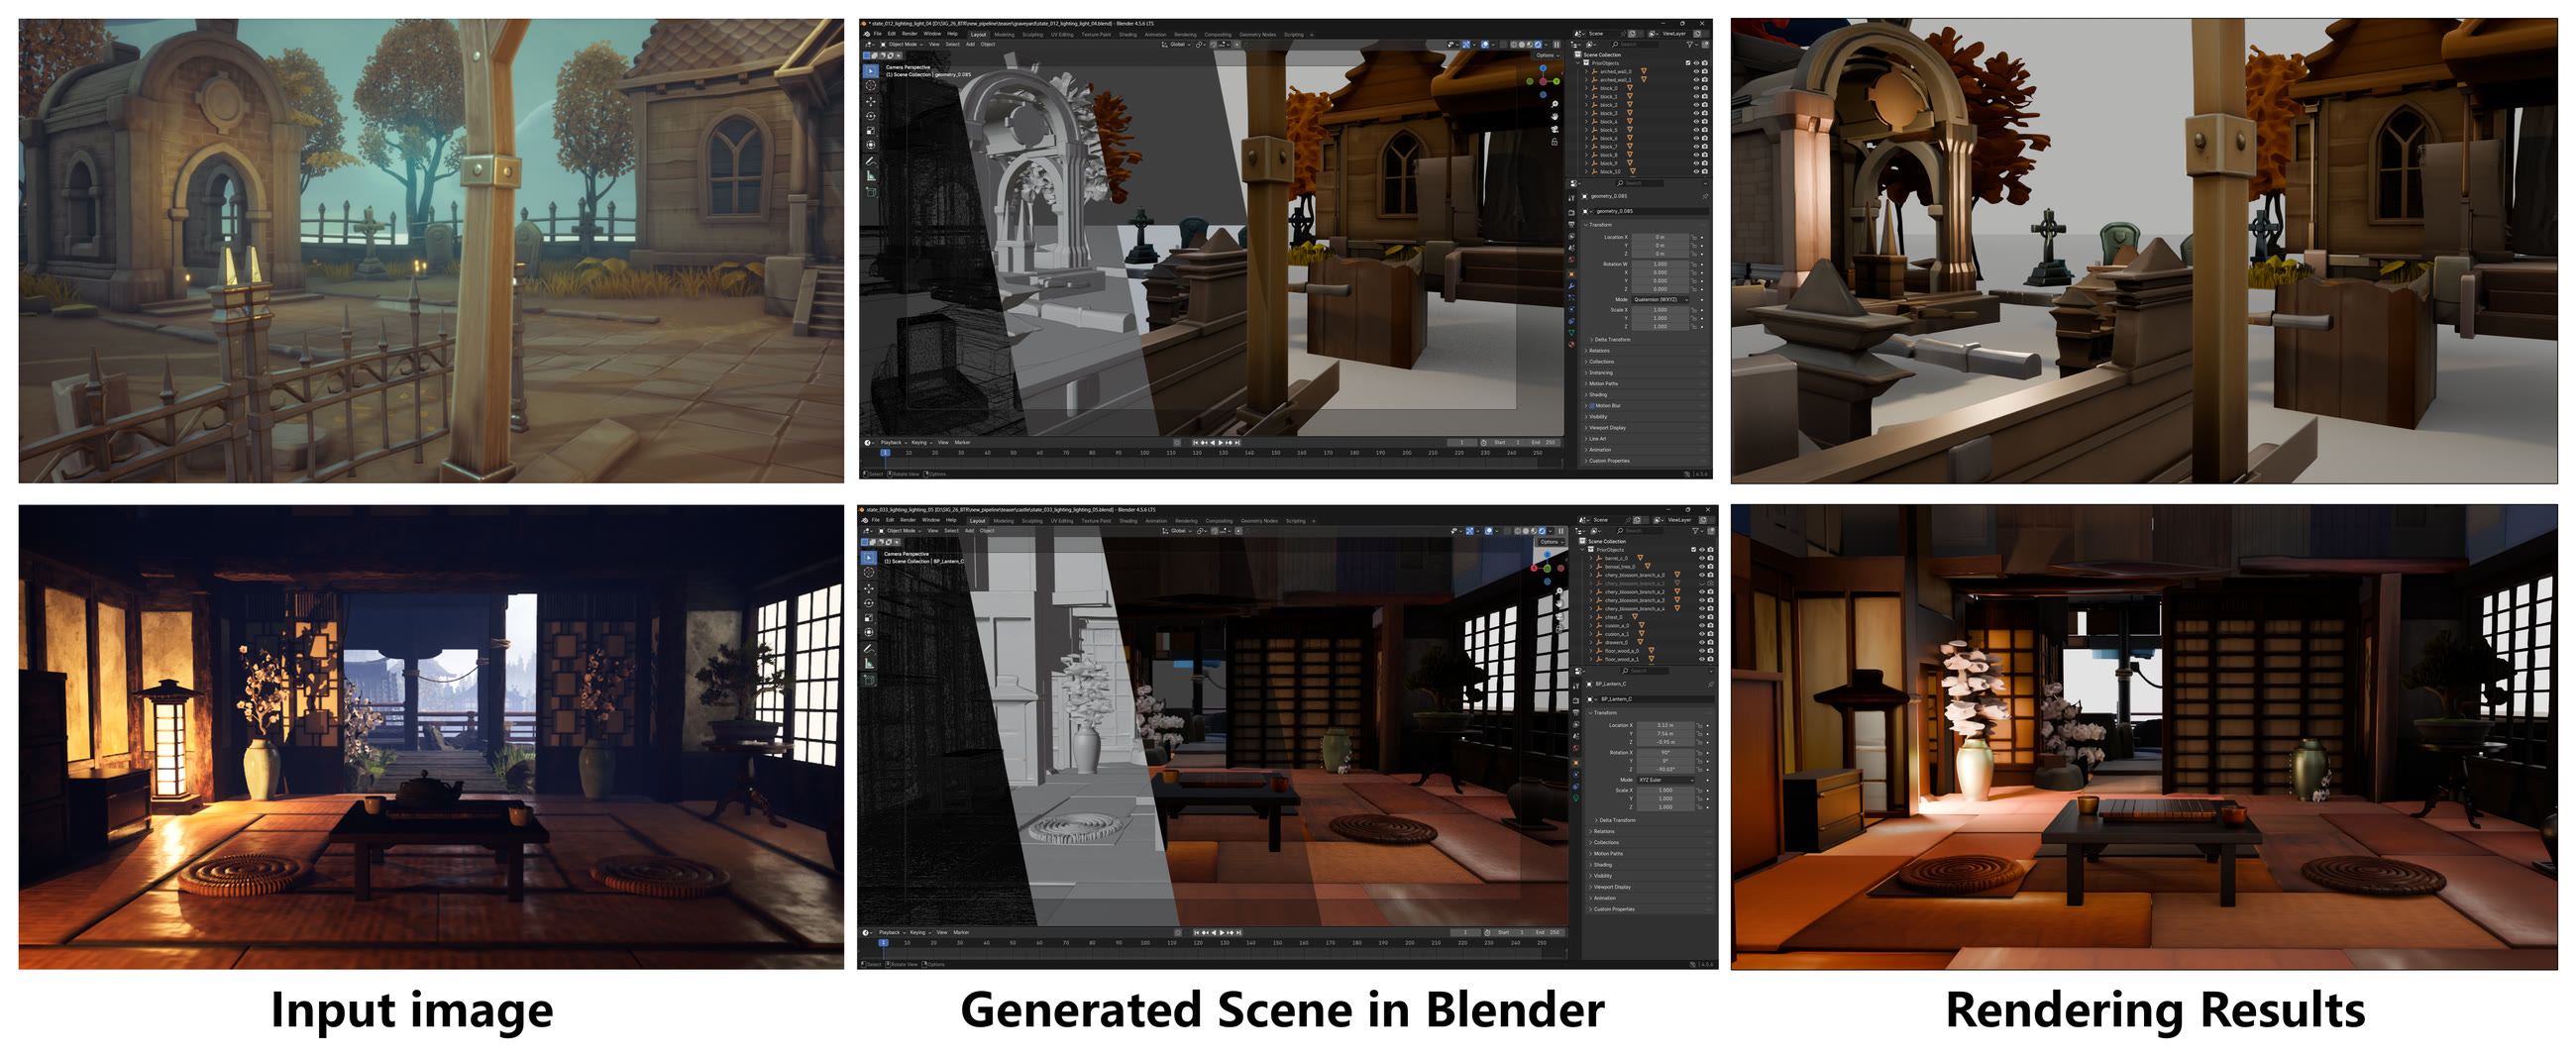Screen dimensions: 2576x1060
Task: Click the pan hand gizmo in the castle viewport
Action: 1559,603
